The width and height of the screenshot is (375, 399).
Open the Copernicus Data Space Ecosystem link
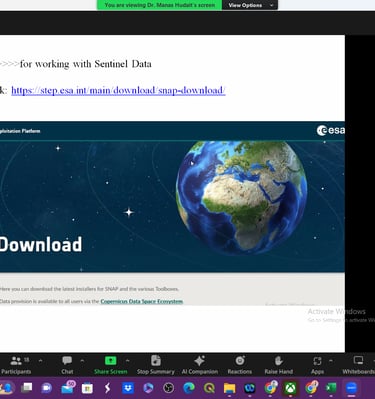(x=142, y=301)
